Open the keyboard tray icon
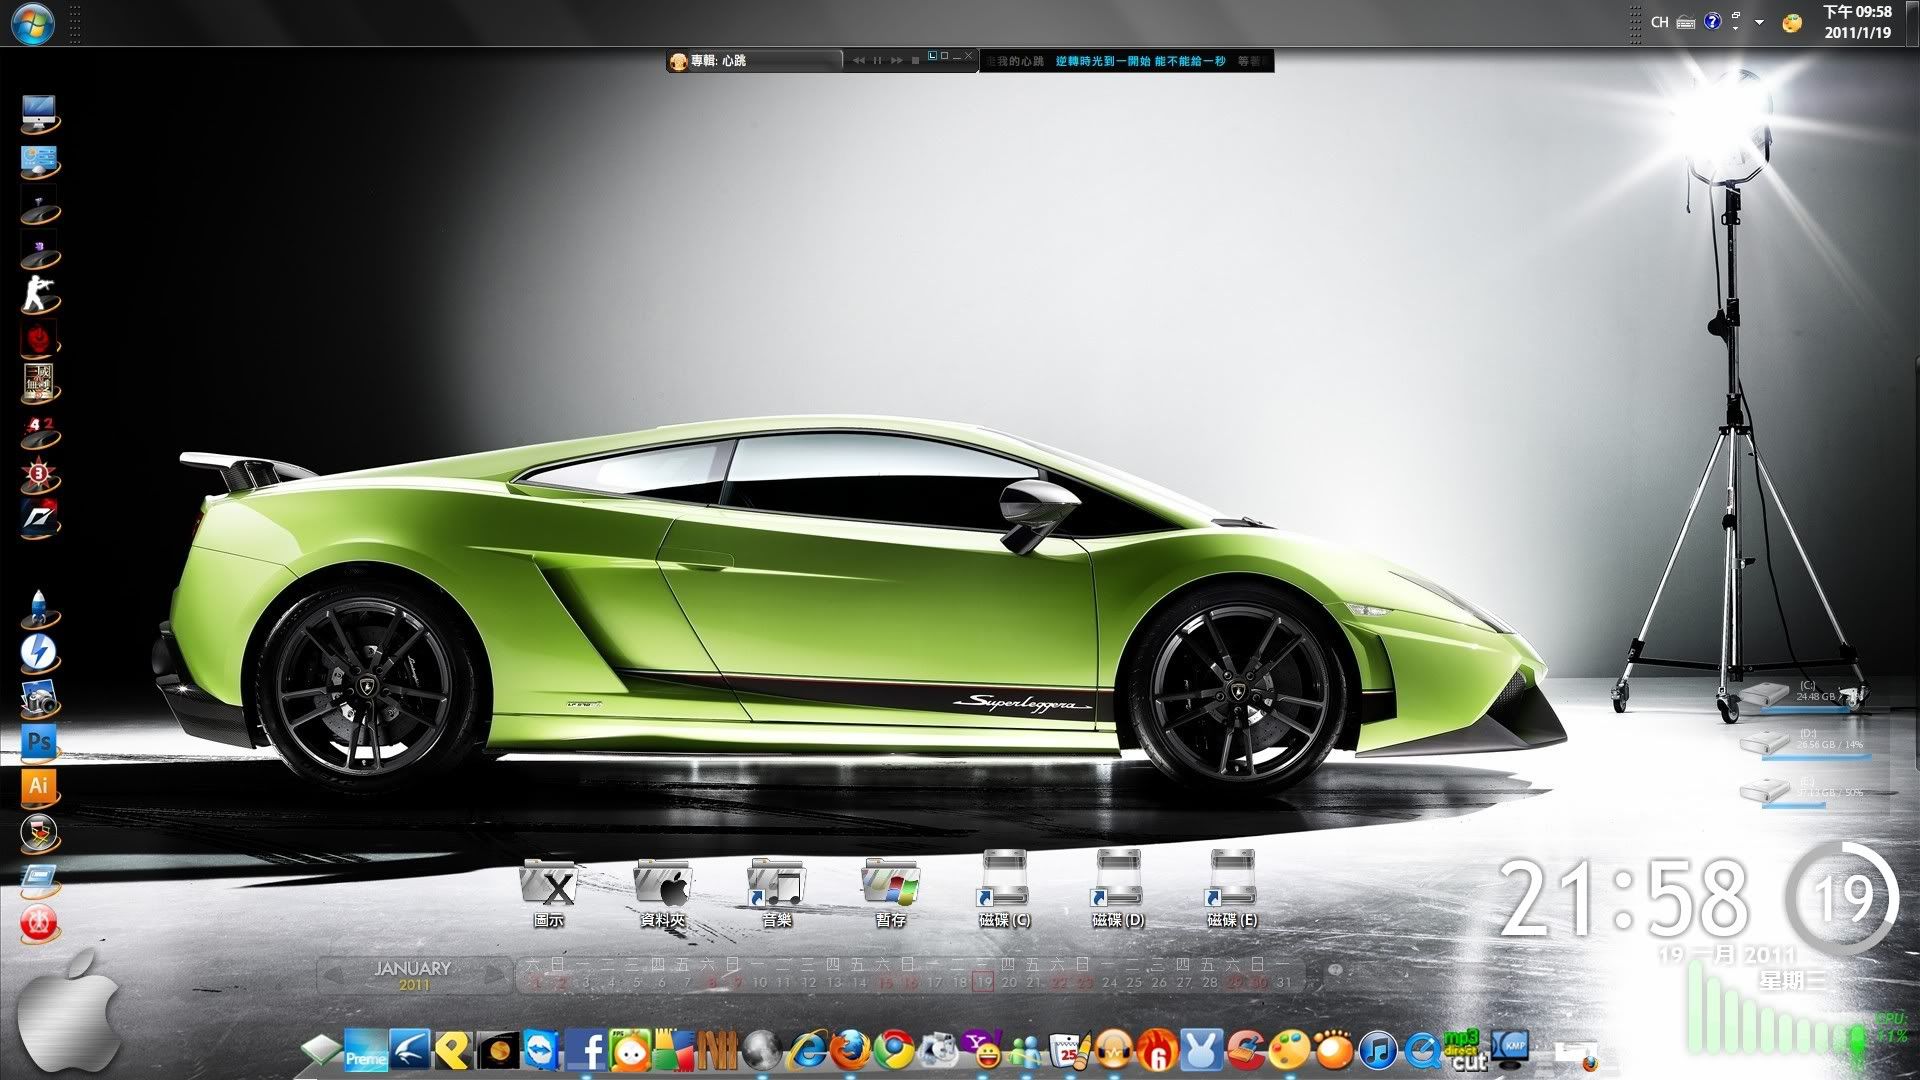1920x1080 pixels. (1686, 22)
